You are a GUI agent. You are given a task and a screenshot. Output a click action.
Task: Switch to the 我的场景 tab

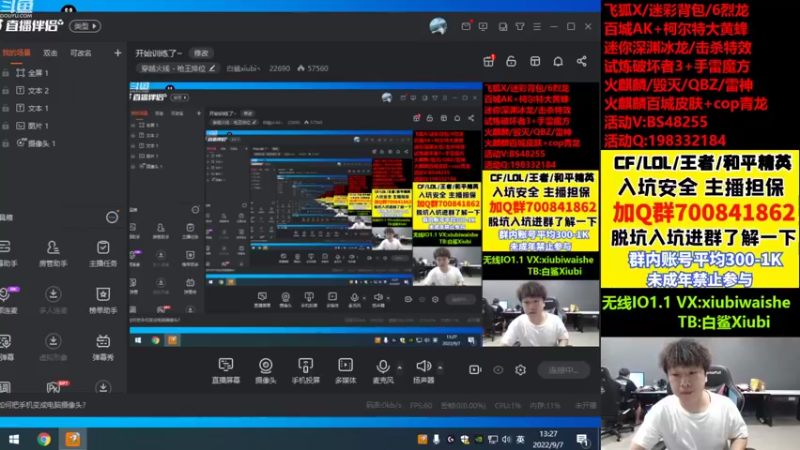pyautogui.click(x=16, y=53)
